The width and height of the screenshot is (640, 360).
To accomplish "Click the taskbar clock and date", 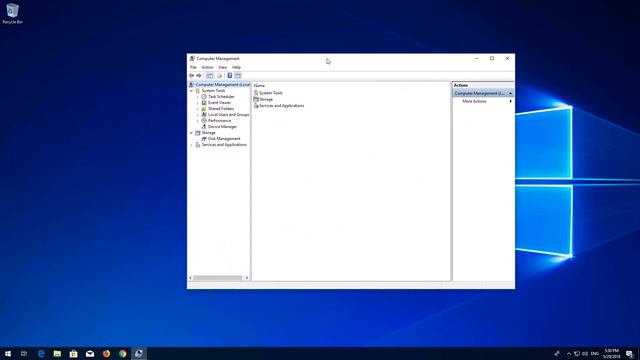I will tap(611, 354).
